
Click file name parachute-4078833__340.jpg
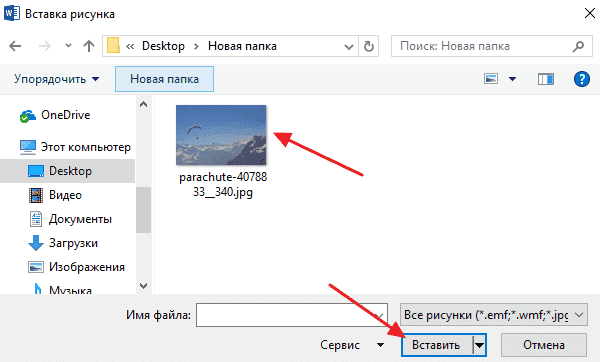(x=223, y=184)
